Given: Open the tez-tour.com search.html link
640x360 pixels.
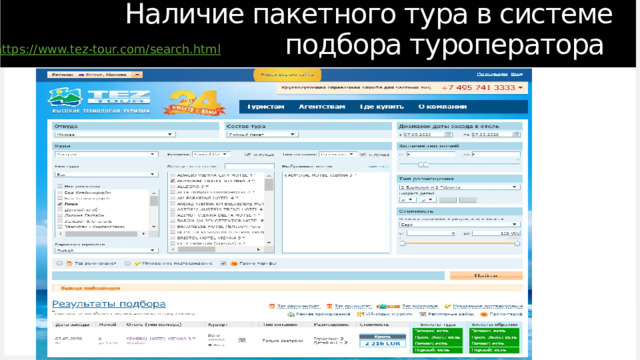Looking at the screenshot, I should (x=110, y=49).
